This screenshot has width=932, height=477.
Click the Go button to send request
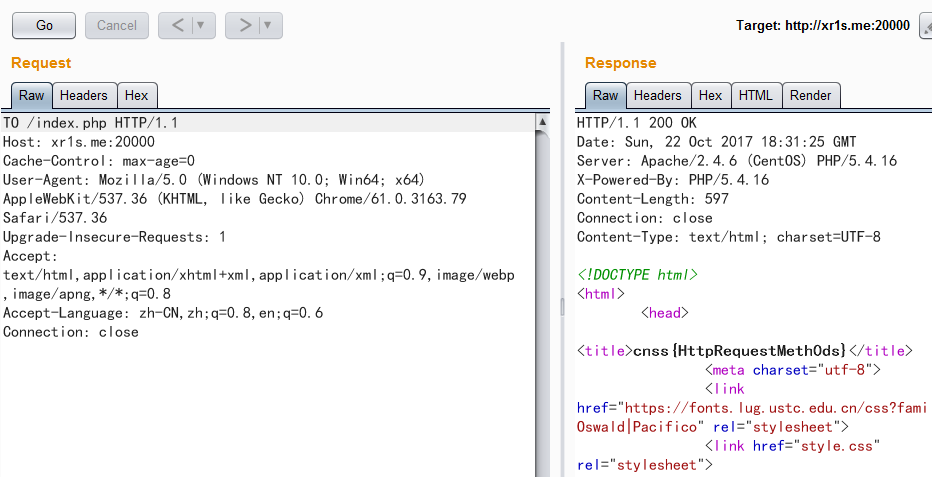(x=44, y=25)
